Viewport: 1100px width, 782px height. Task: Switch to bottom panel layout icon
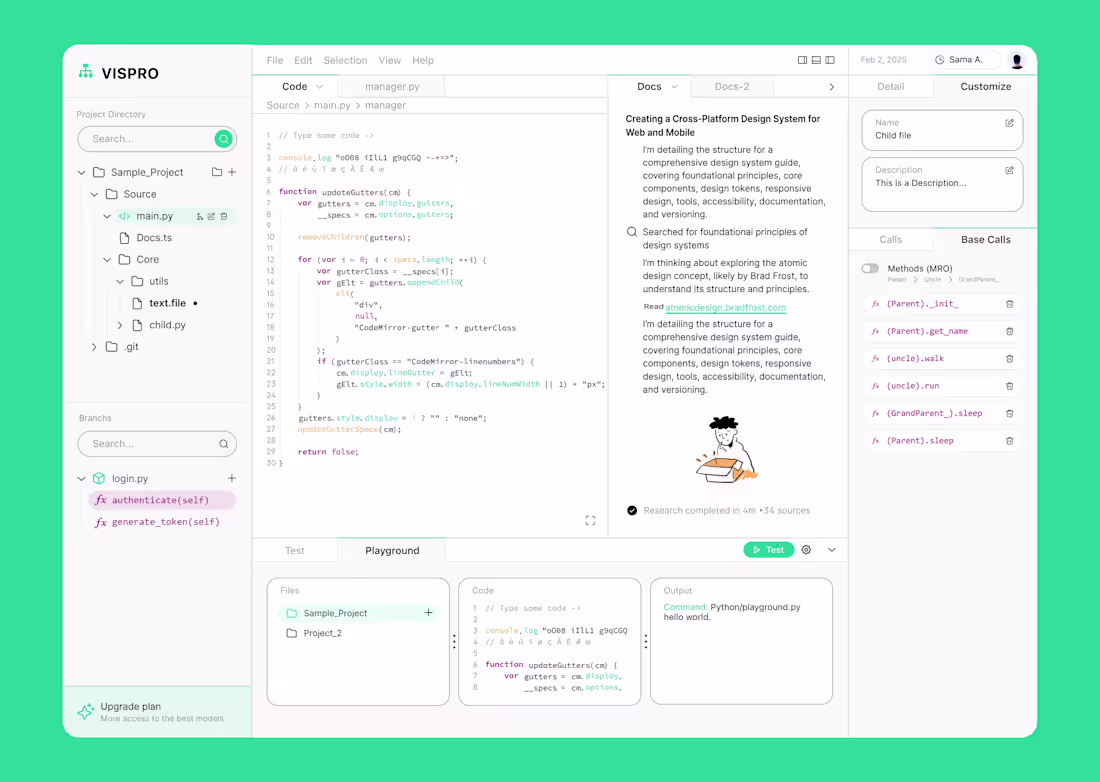point(817,60)
